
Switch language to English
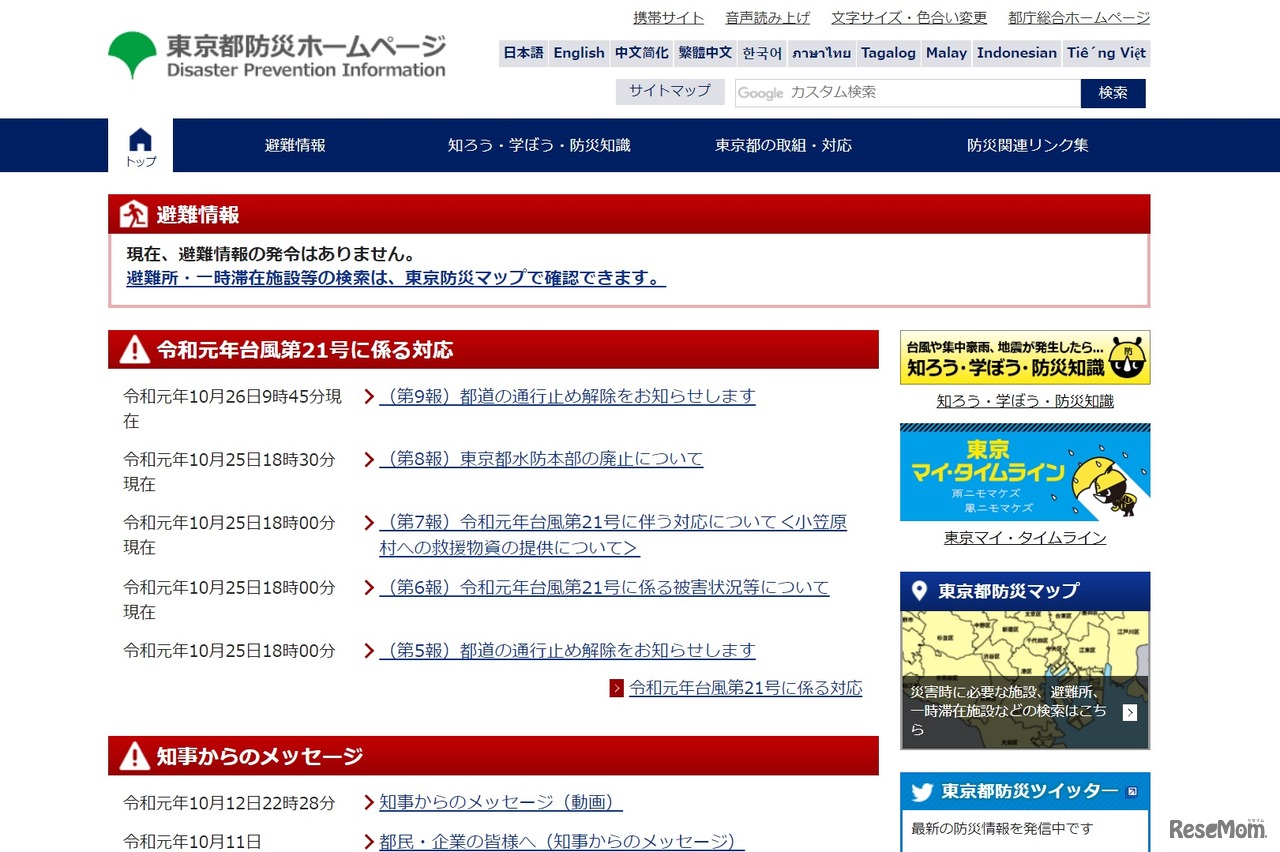pos(579,53)
